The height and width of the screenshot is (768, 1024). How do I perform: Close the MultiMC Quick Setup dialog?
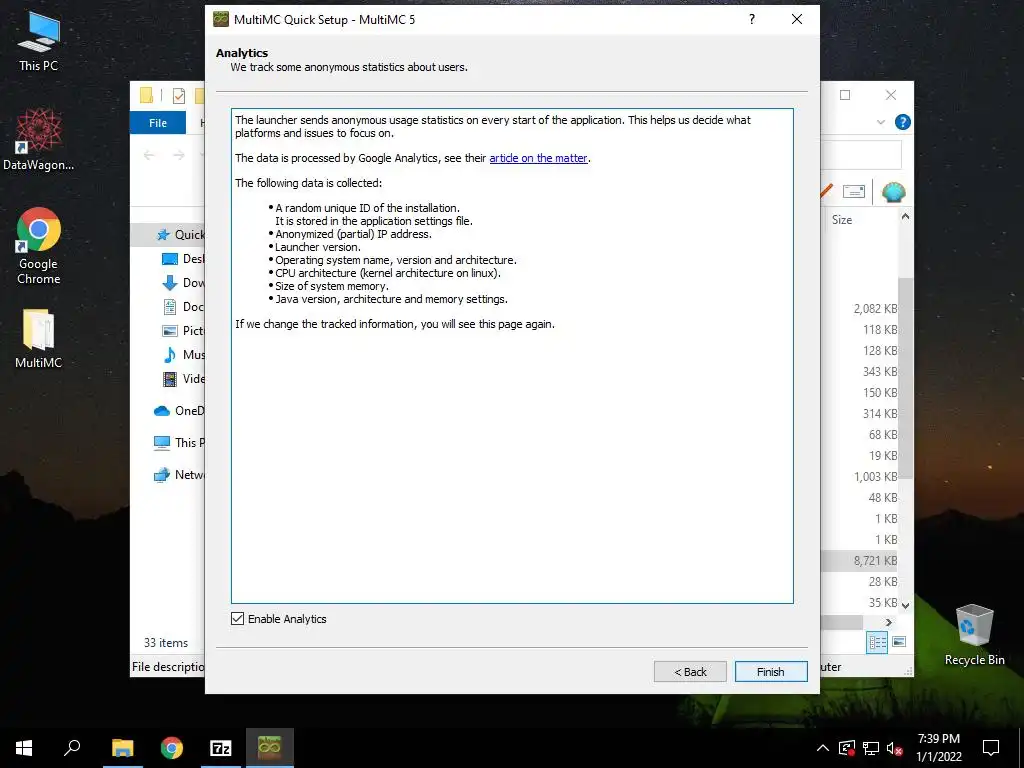point(797,20)
